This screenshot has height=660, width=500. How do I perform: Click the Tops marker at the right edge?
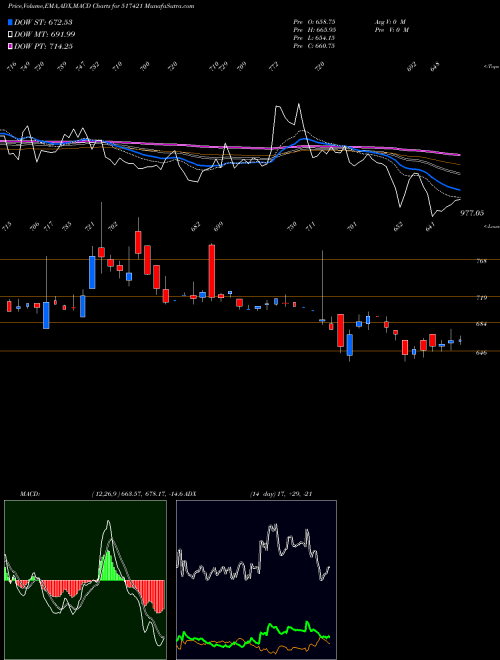pos(492,67)
